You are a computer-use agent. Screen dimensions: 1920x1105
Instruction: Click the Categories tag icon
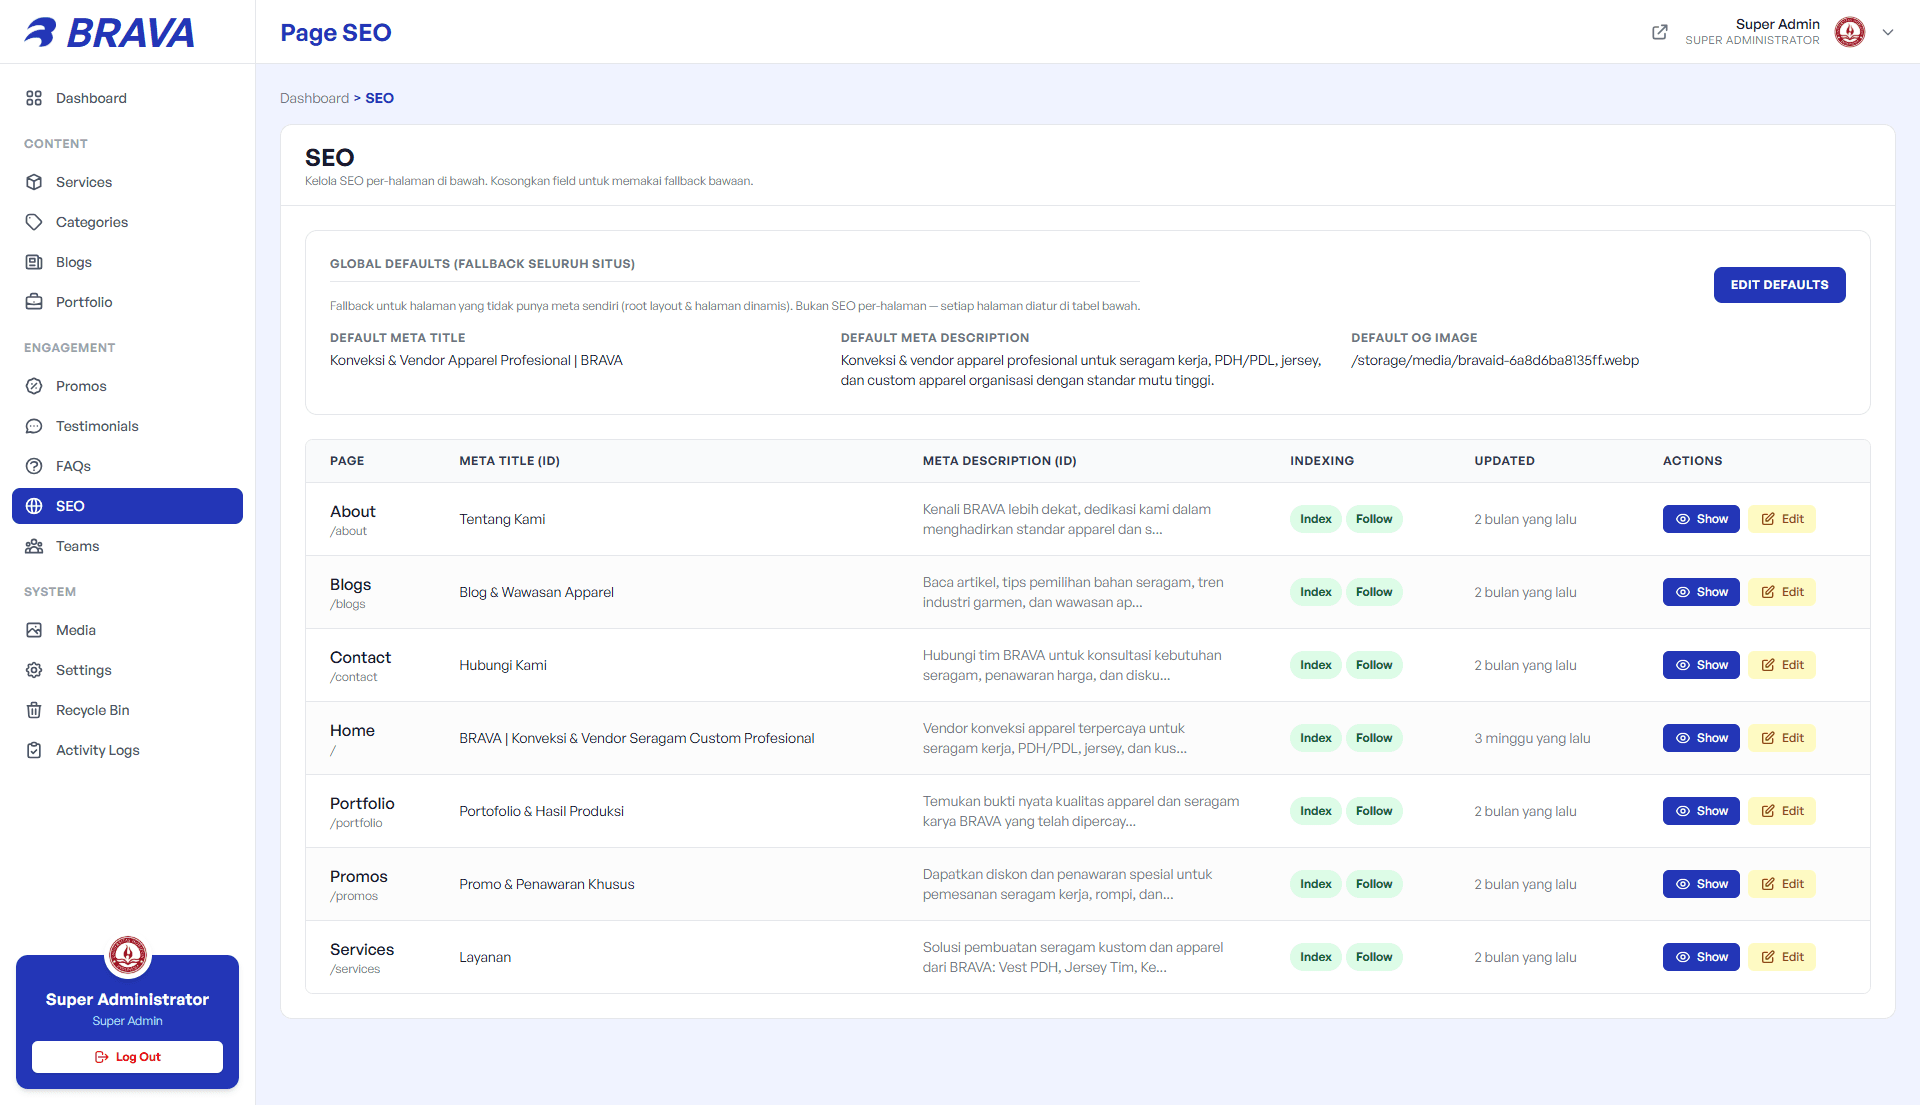[x=34, y=222]
